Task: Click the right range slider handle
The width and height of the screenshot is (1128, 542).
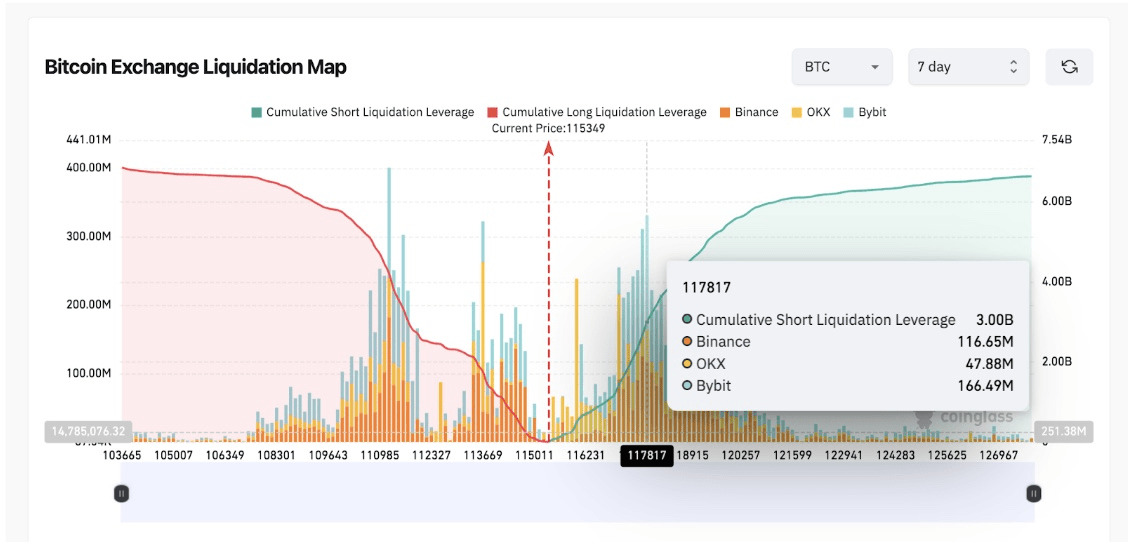Action: coord(1034,493)
